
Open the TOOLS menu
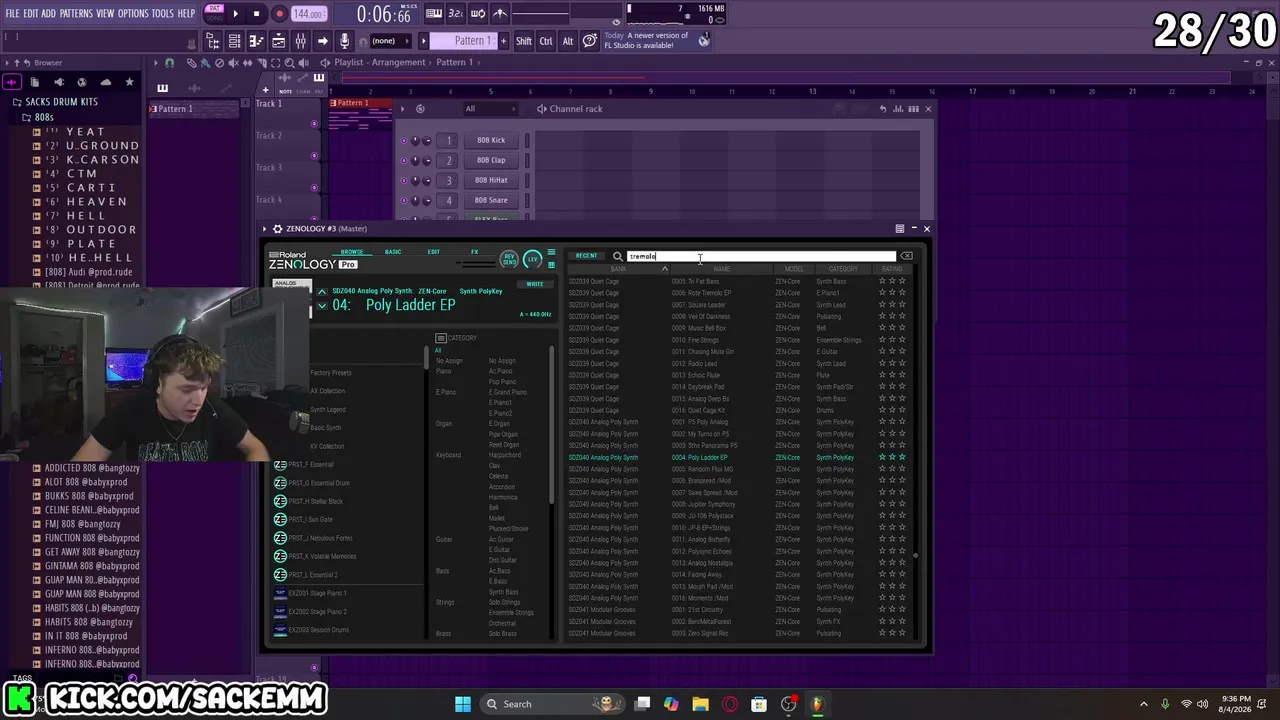point(163,13)
